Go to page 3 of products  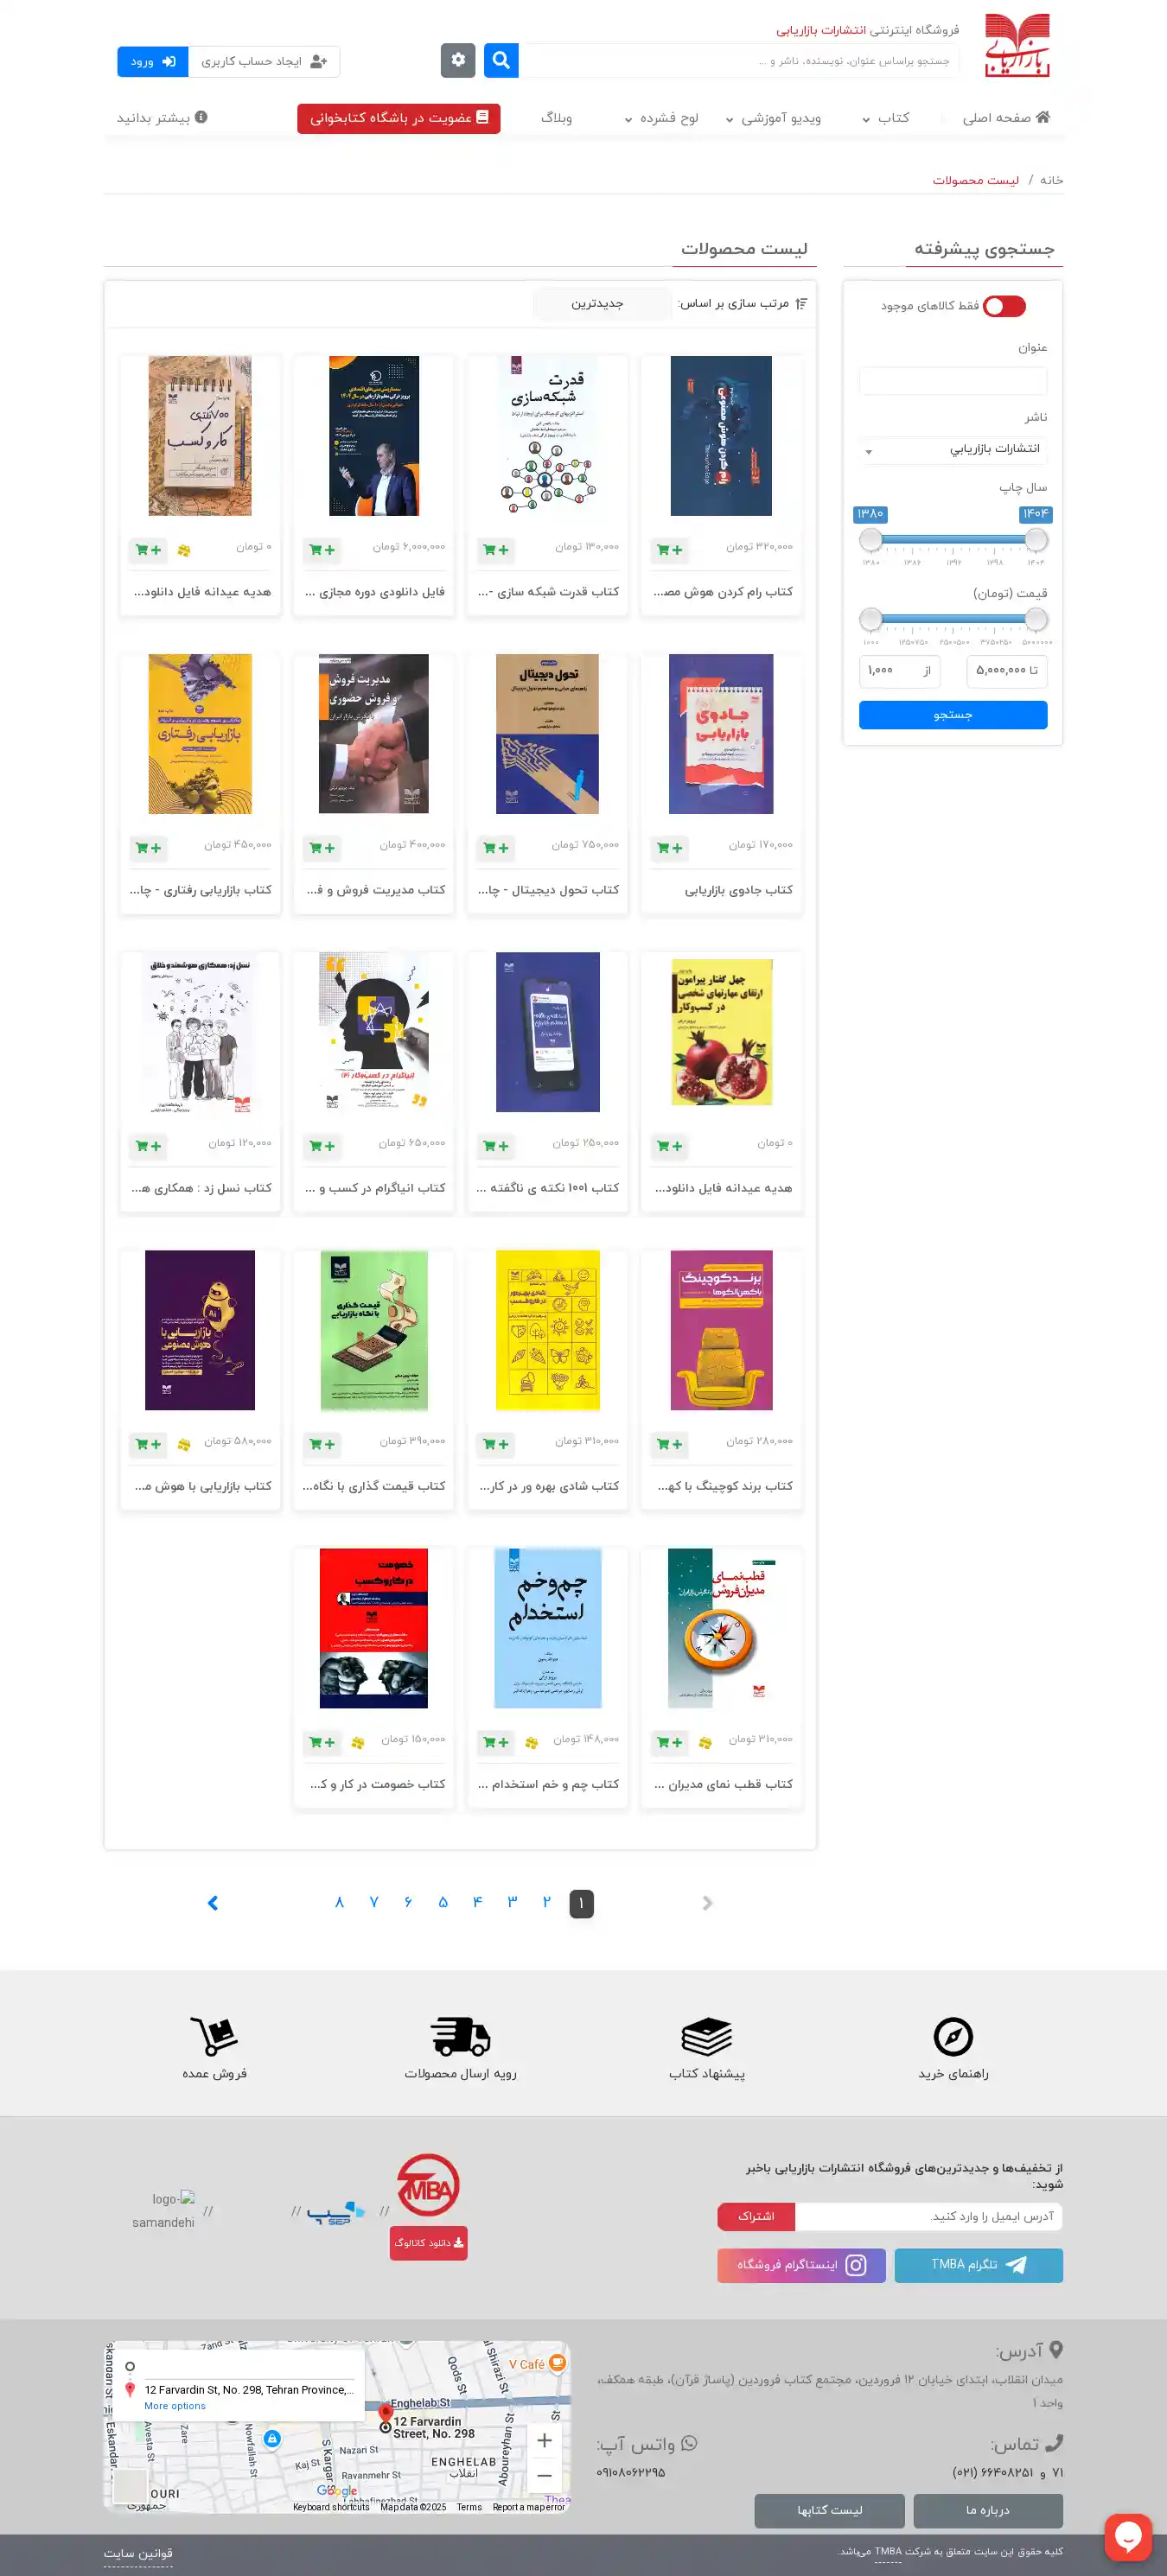click(x=512, y=1902)
